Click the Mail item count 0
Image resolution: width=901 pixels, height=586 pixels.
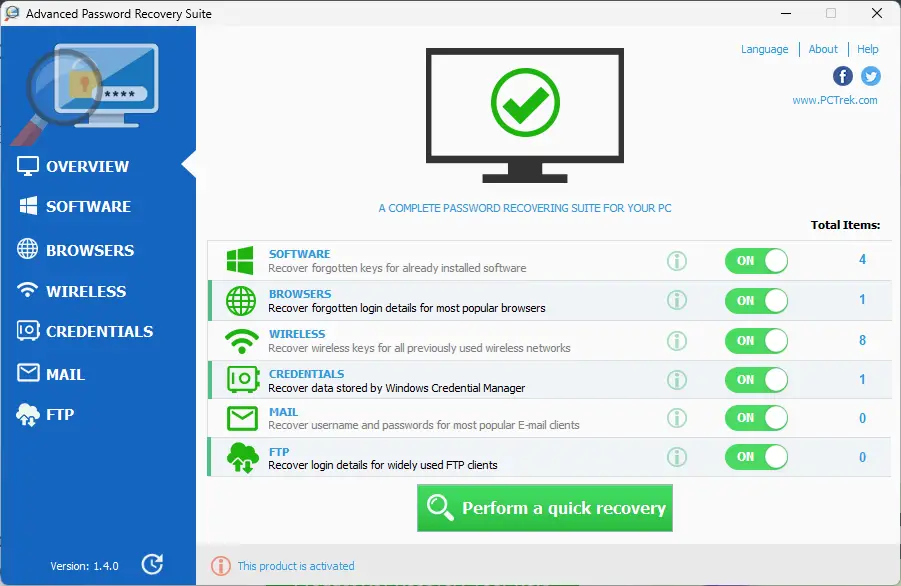[862, 418]
